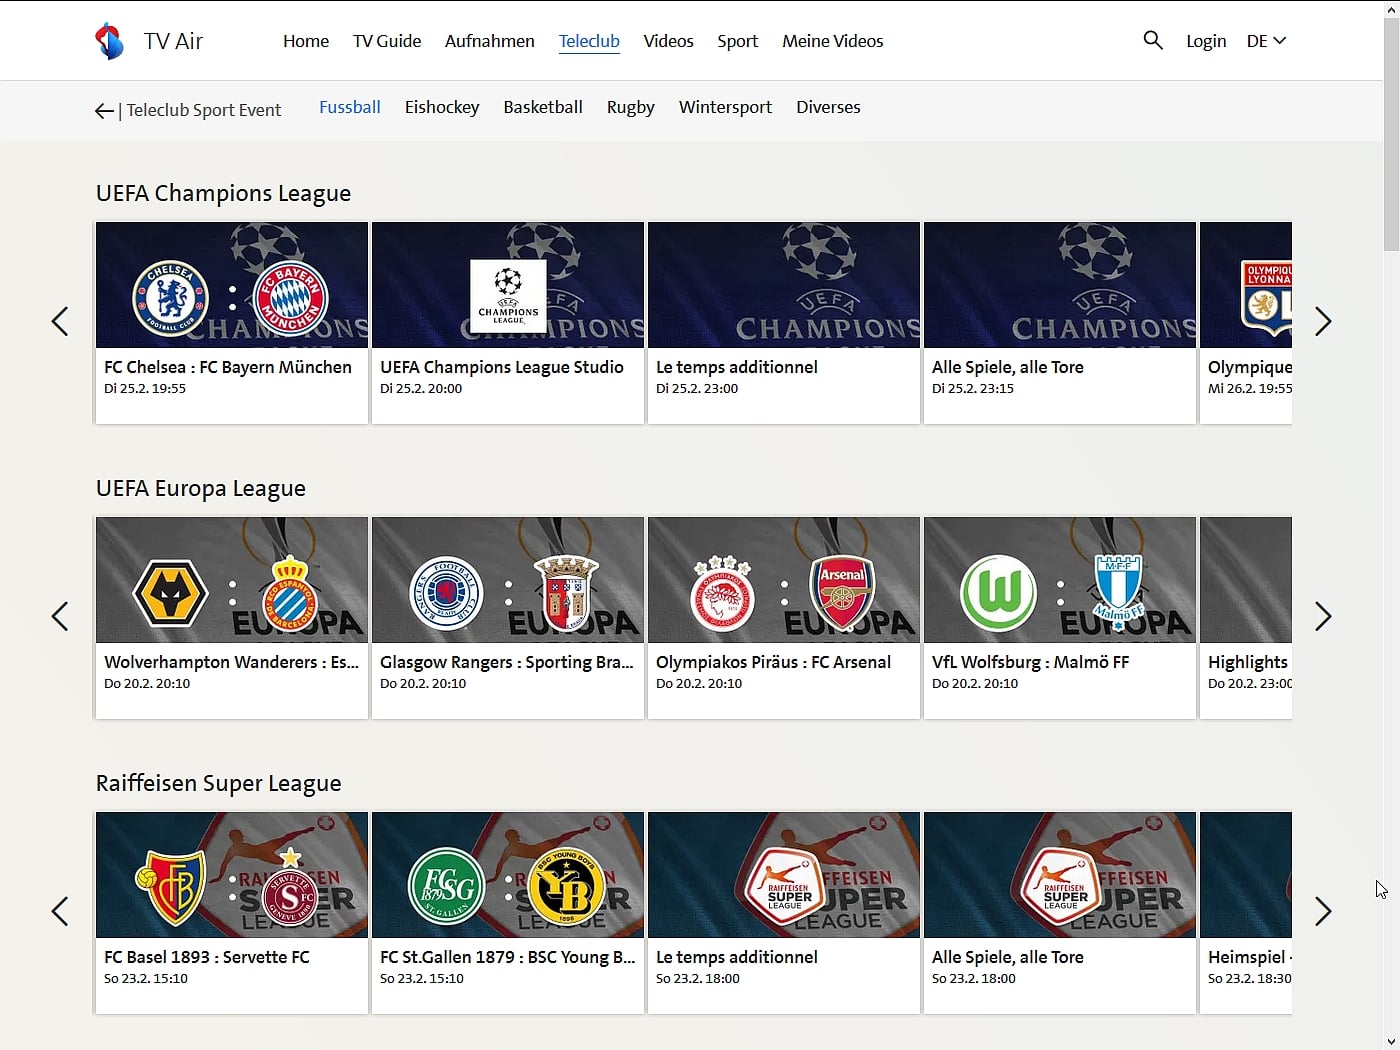Click the VfL Wolfsburg : Malmö FF title

point(1030,662)
